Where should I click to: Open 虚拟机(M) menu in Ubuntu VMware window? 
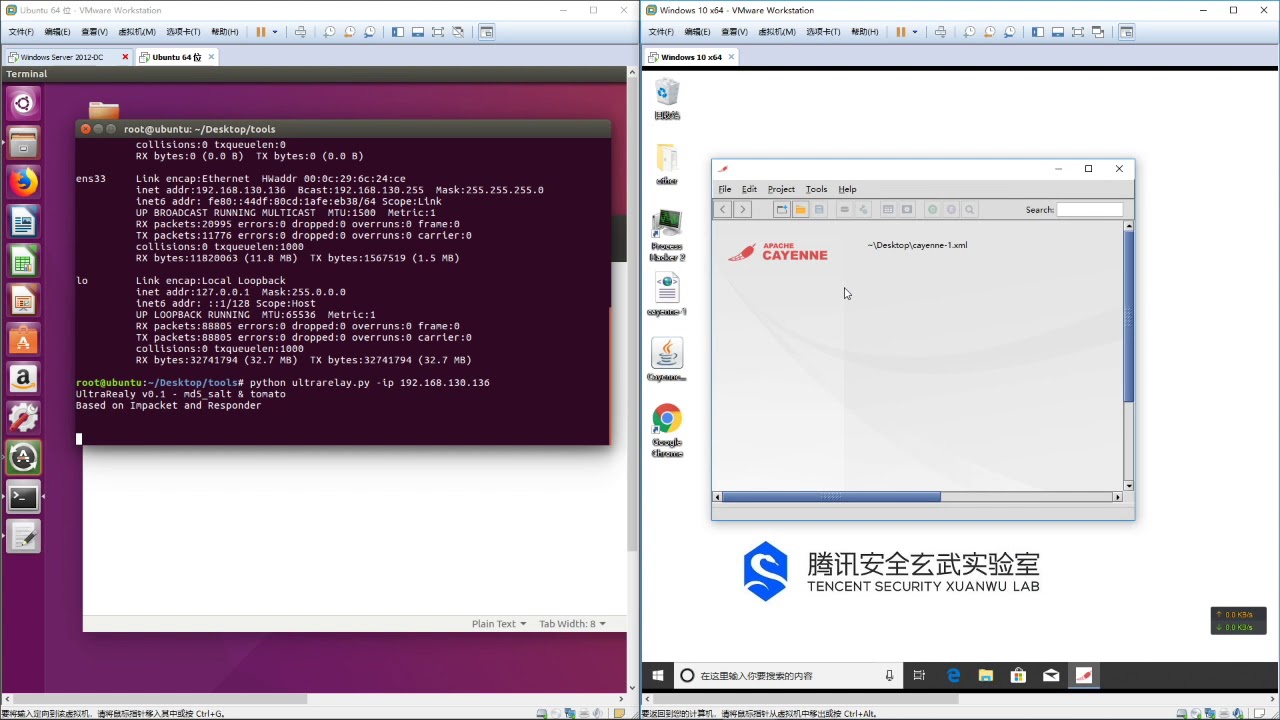tap(137, 32)
